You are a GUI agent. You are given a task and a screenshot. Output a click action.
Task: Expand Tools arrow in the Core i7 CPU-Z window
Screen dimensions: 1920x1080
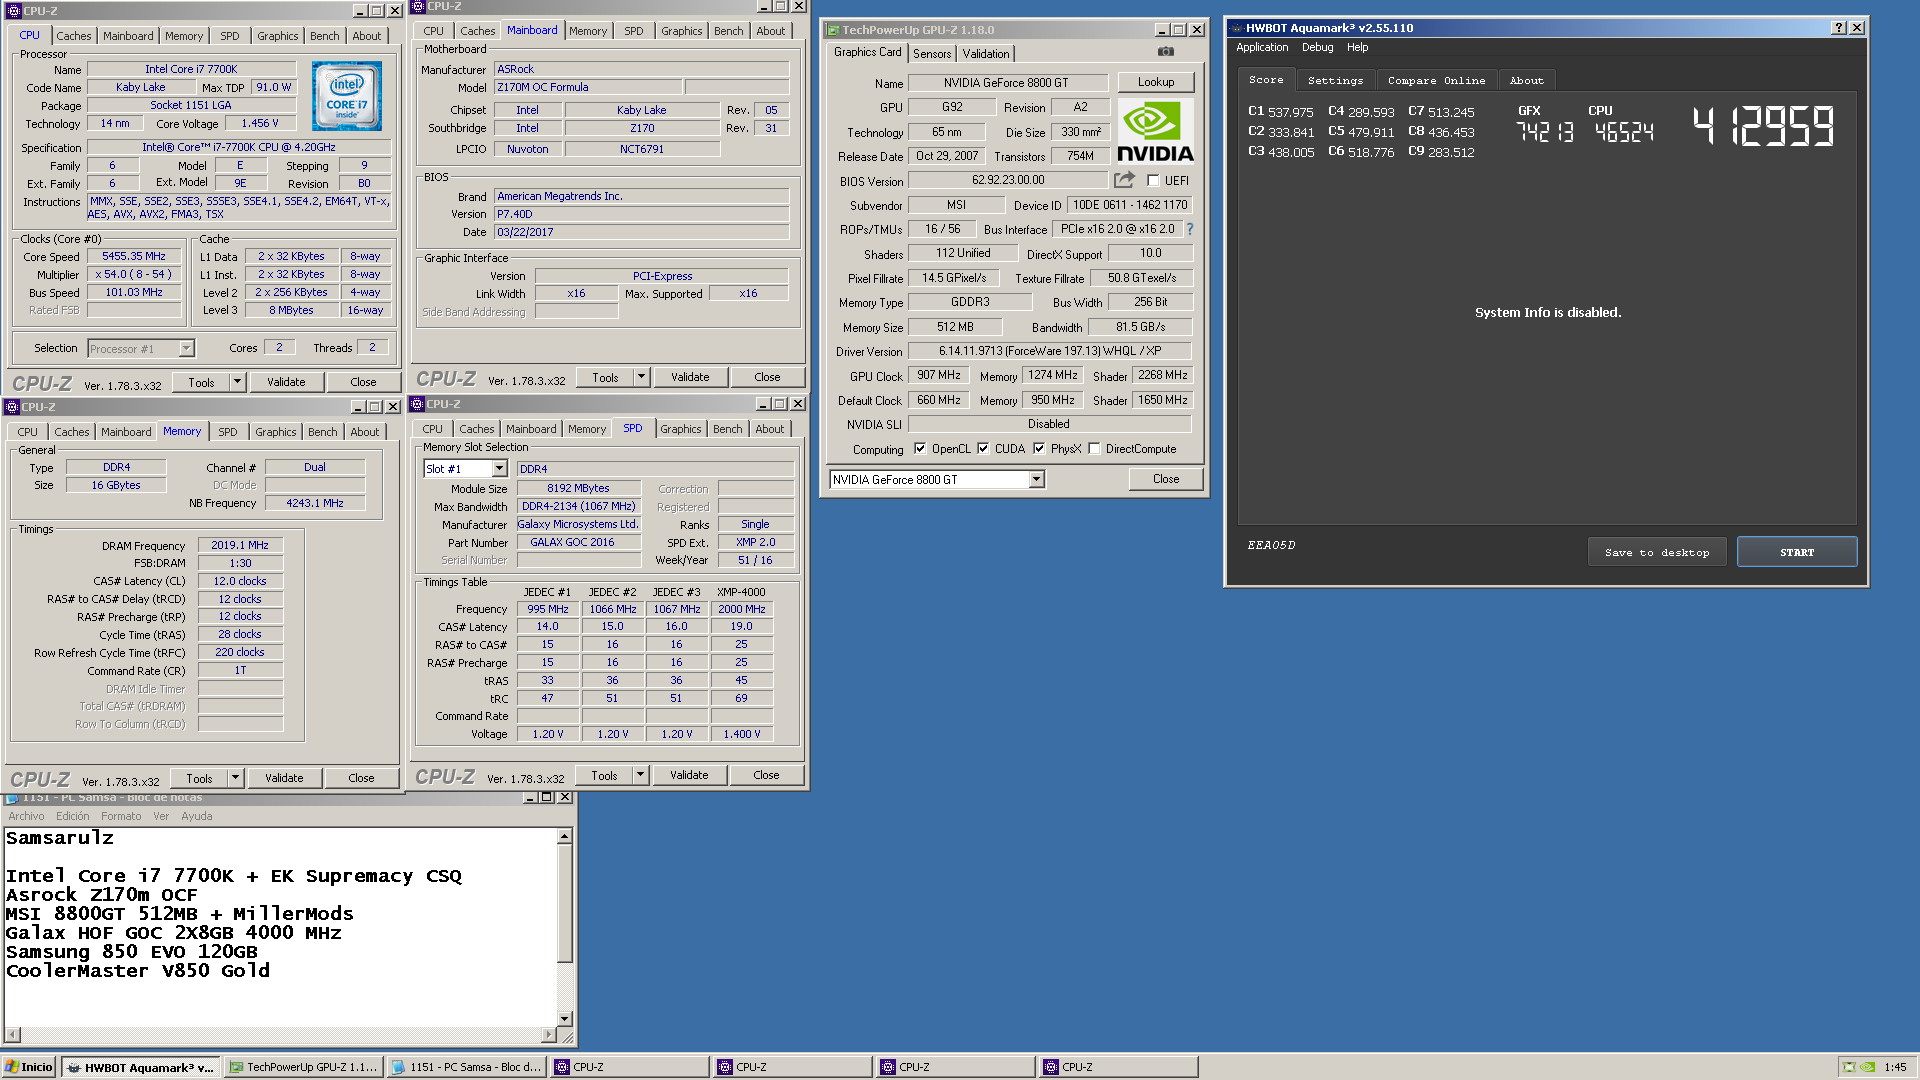click(x=237, y=382)
